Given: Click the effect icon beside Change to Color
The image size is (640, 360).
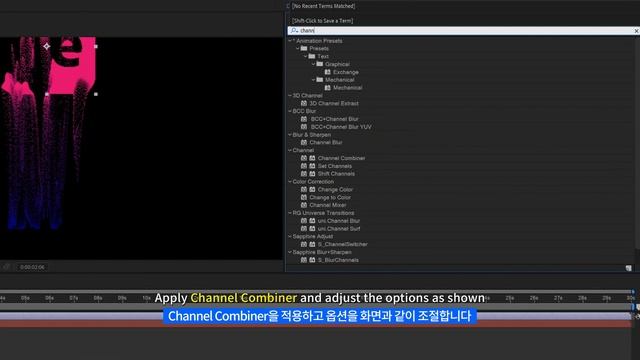Looking at the screenshot, I should [x=304, y=197].
